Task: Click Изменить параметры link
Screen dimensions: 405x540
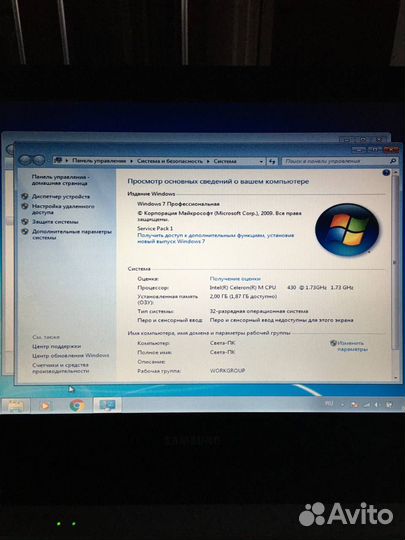Action: tap(352, 346)
